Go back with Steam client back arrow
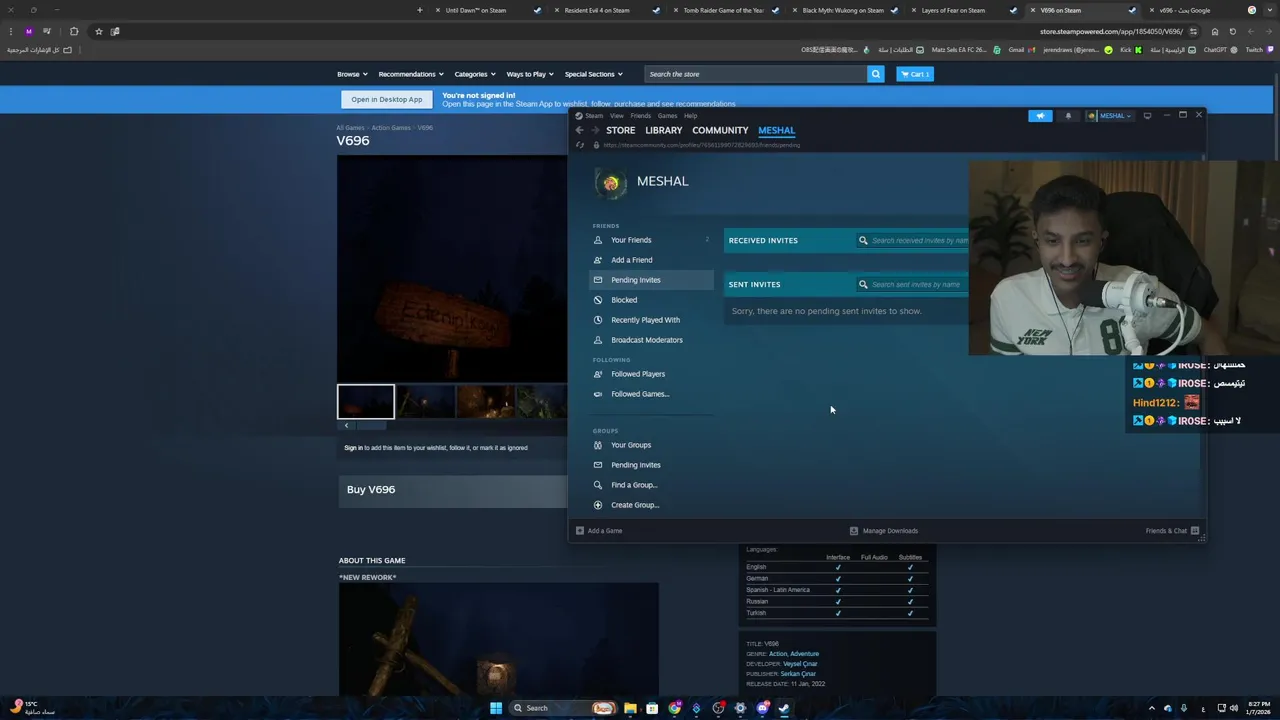Viewport: 1280px width, 720px height. 579,130
